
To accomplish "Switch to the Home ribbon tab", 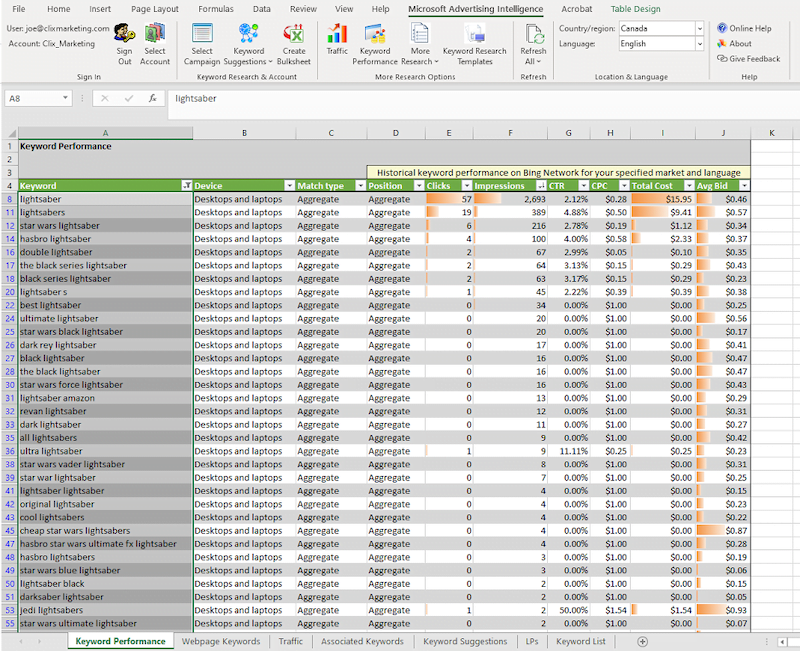I will pos(59,9).
